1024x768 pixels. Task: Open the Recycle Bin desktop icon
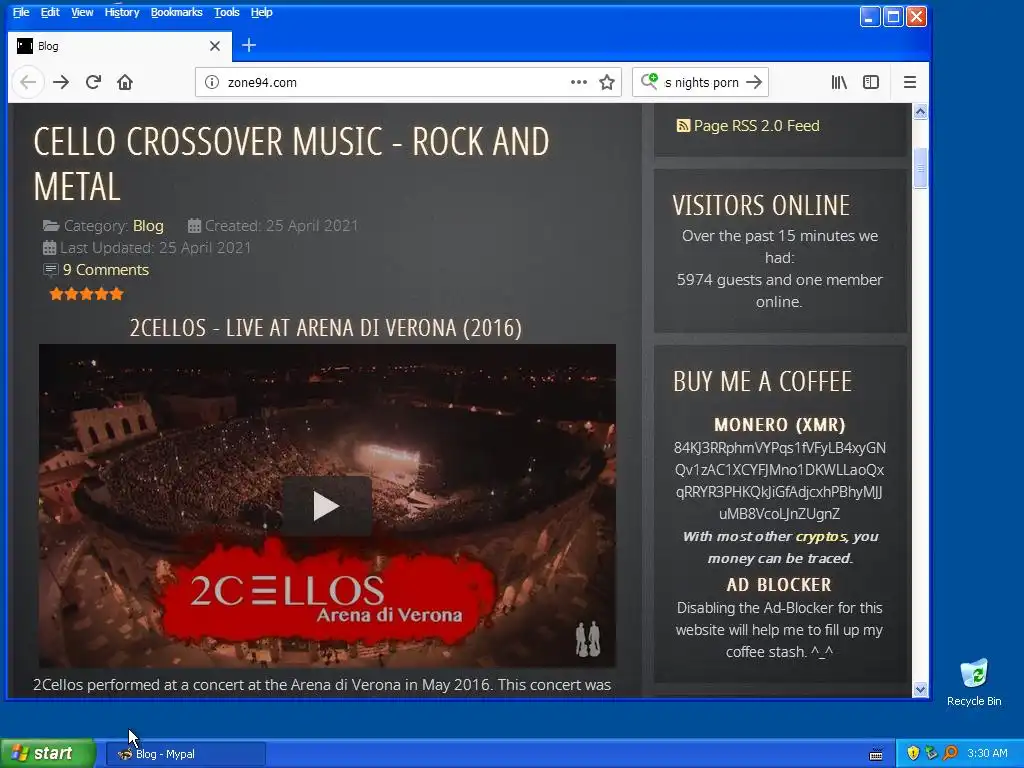(974, 683)
